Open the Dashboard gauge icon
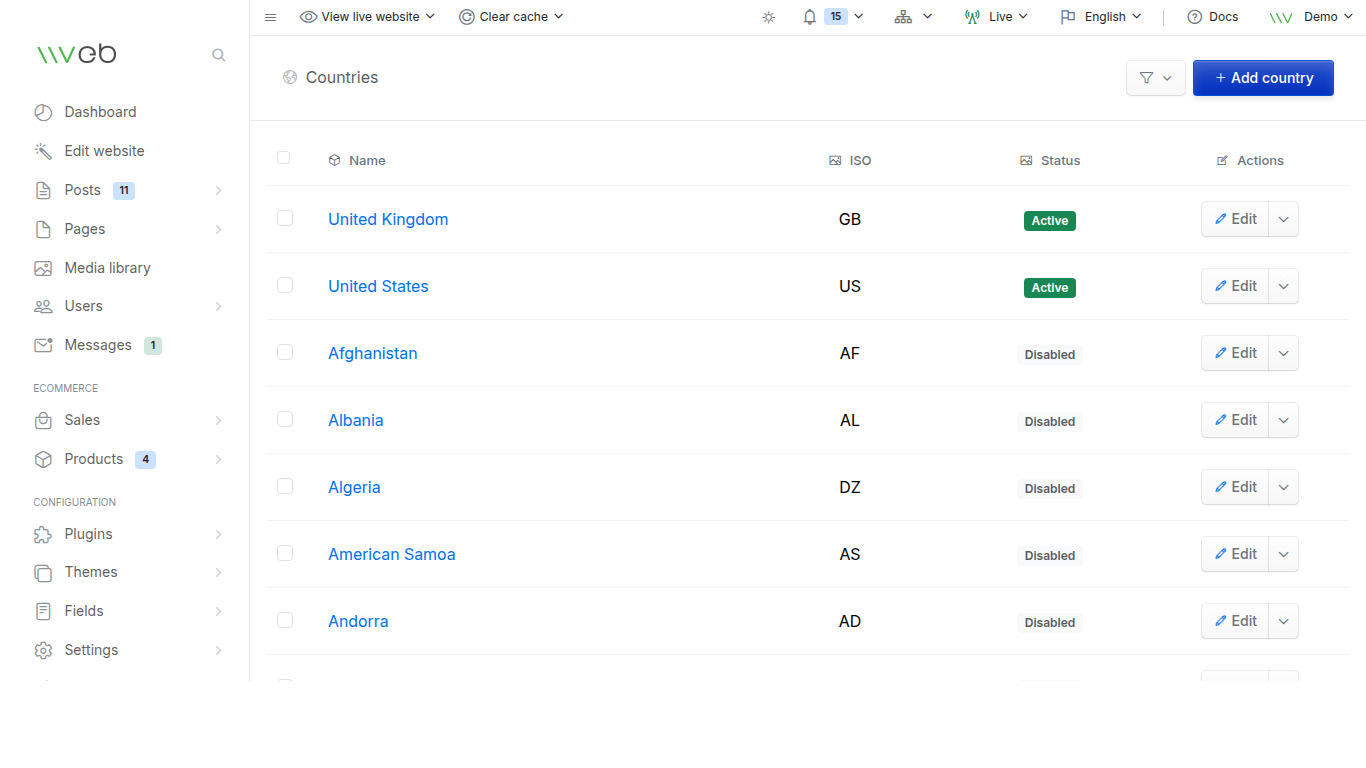Image resolution: width=1366 pixels, height=768 pixels. pos(43,112)
